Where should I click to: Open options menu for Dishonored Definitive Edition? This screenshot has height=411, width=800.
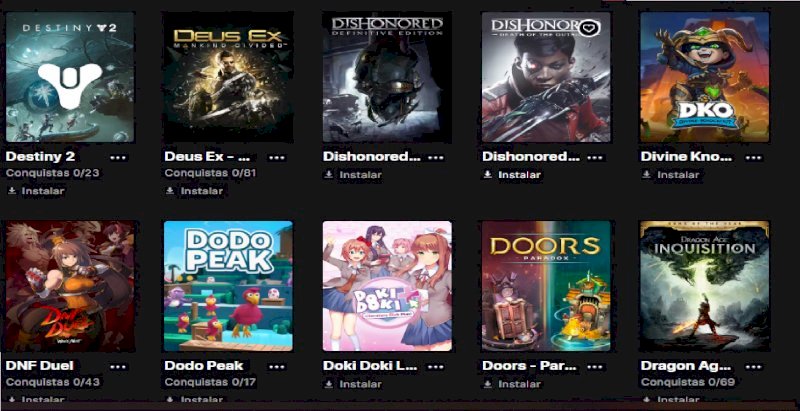(435, 158)
